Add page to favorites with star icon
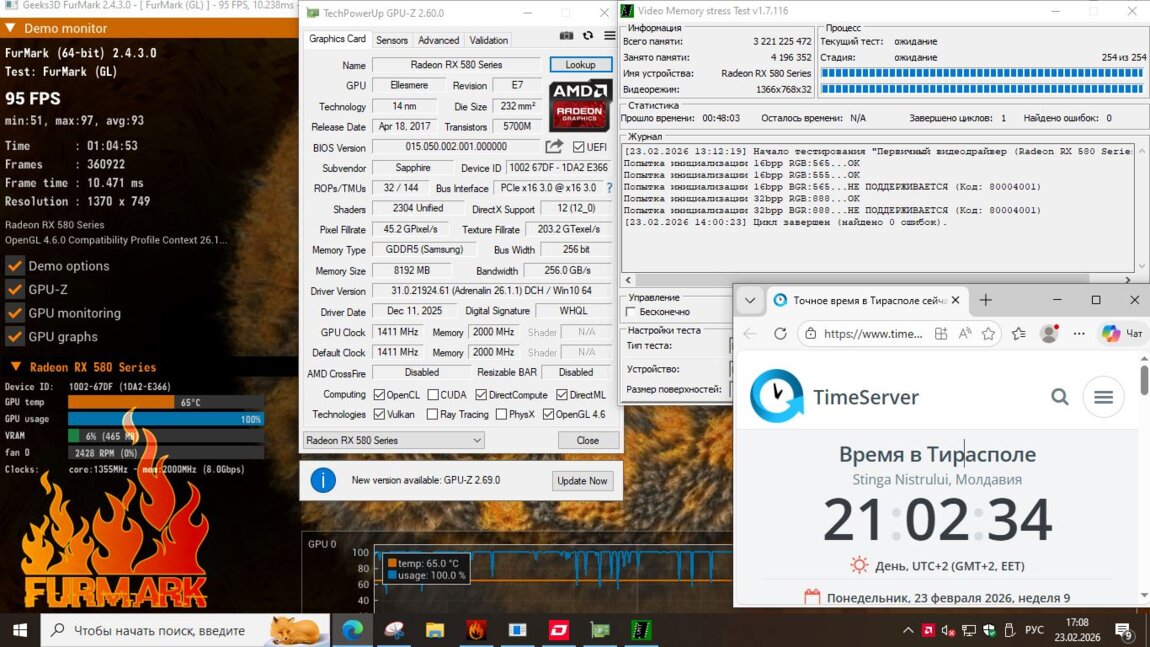 click(x=988, y=334)
